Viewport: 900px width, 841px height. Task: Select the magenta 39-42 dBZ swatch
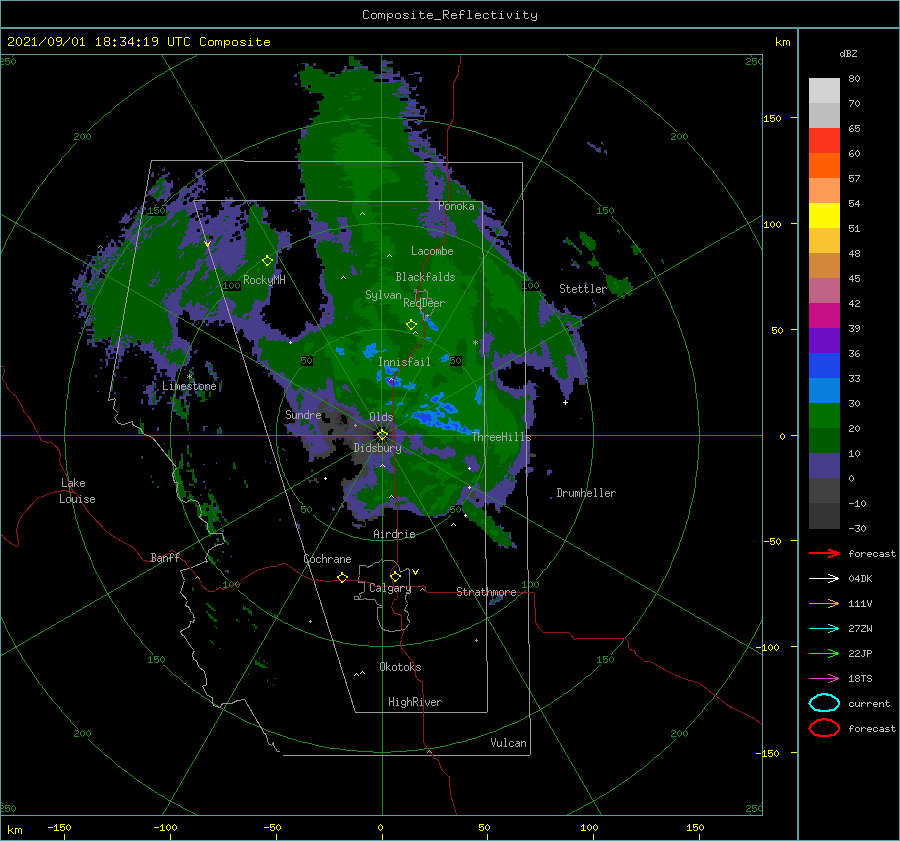[x=824, y=316]
